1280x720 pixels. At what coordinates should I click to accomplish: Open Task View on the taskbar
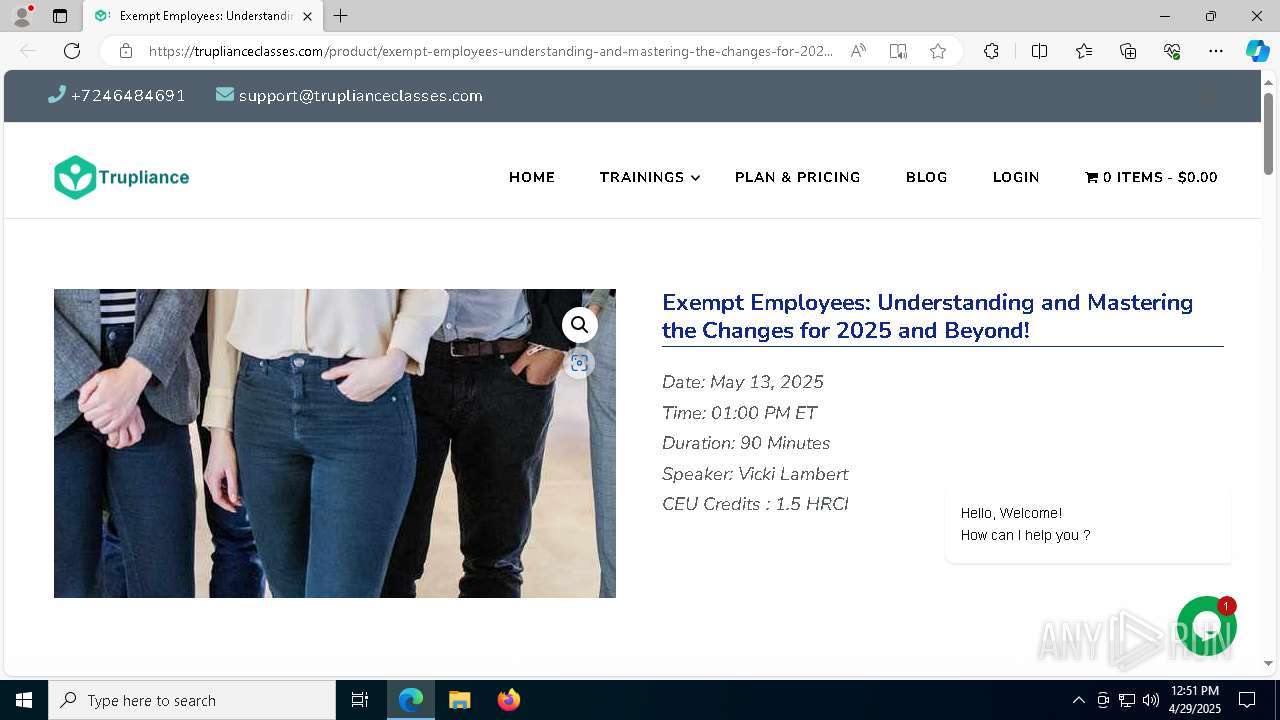tap(360, 700)
